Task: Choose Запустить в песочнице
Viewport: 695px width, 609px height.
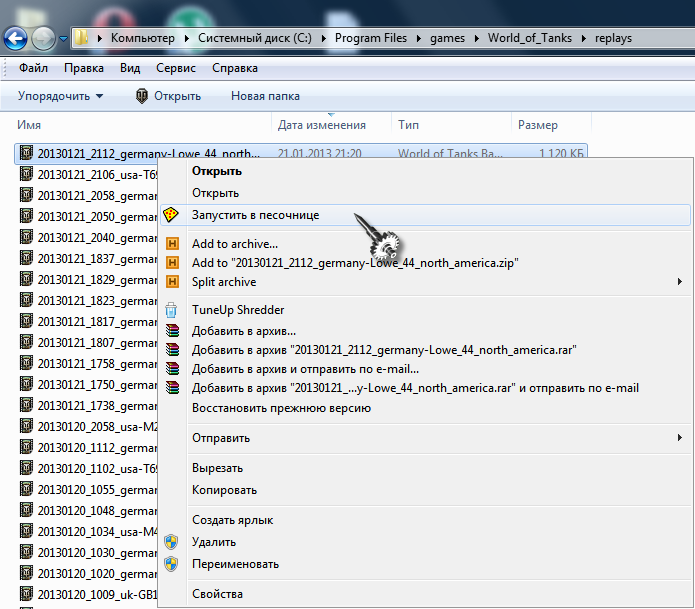Action: pos(426,215)
